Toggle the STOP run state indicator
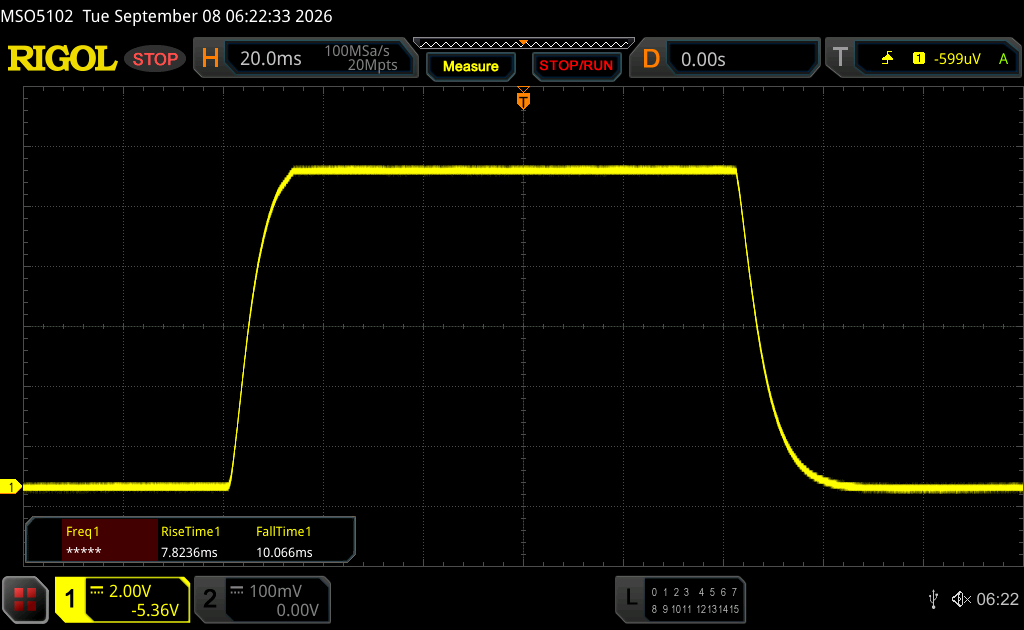The image size is (1024, 630). pos(155,59)
